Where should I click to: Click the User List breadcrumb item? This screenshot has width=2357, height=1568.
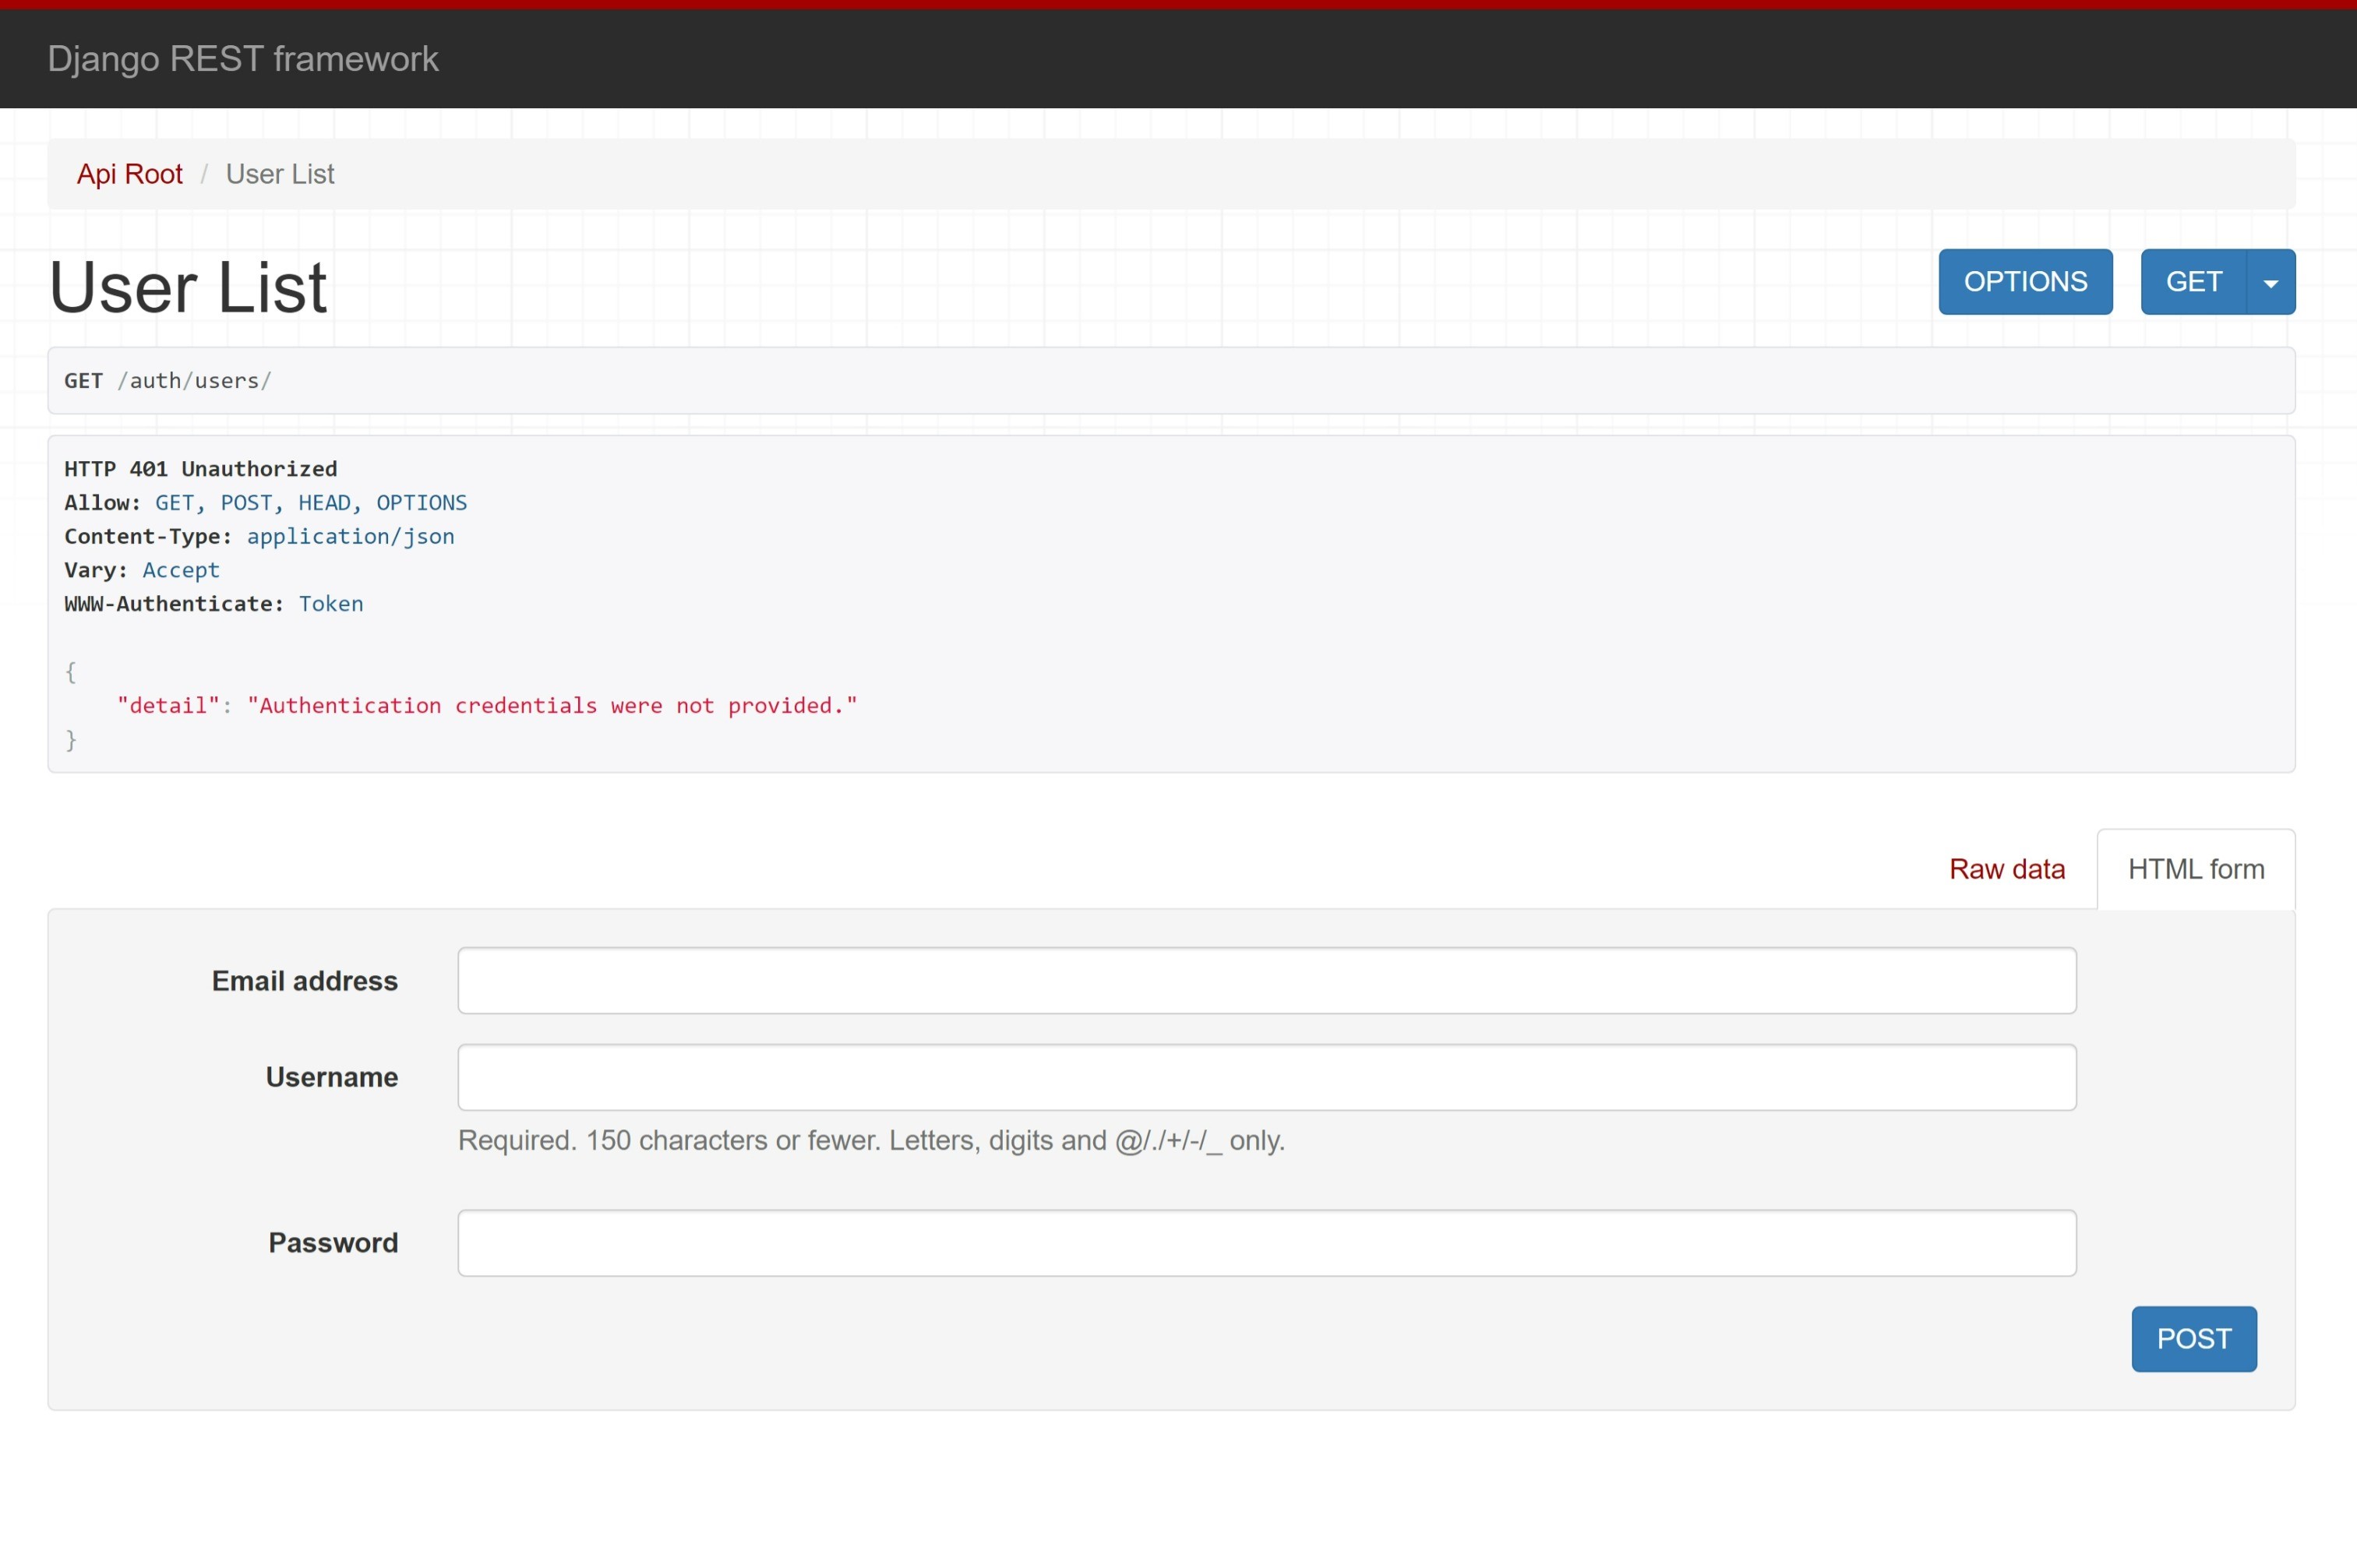coord(280,174)
